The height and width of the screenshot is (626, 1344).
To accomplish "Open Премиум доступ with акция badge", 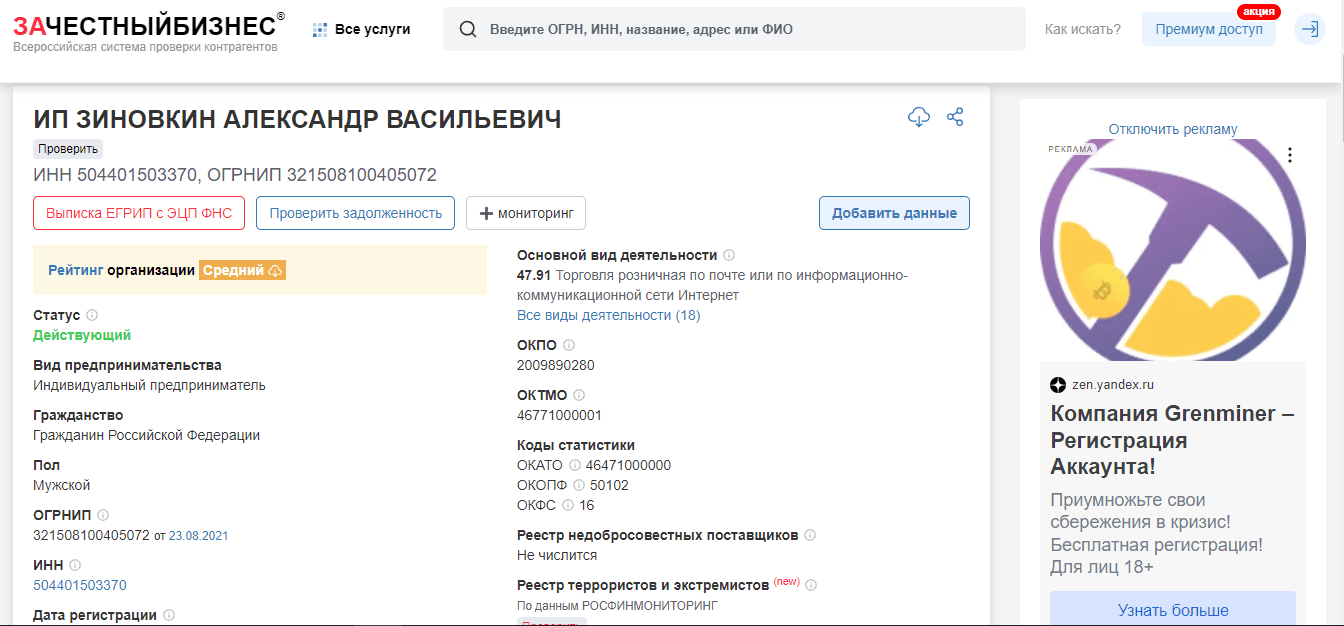I will [x=1208, y=29].
